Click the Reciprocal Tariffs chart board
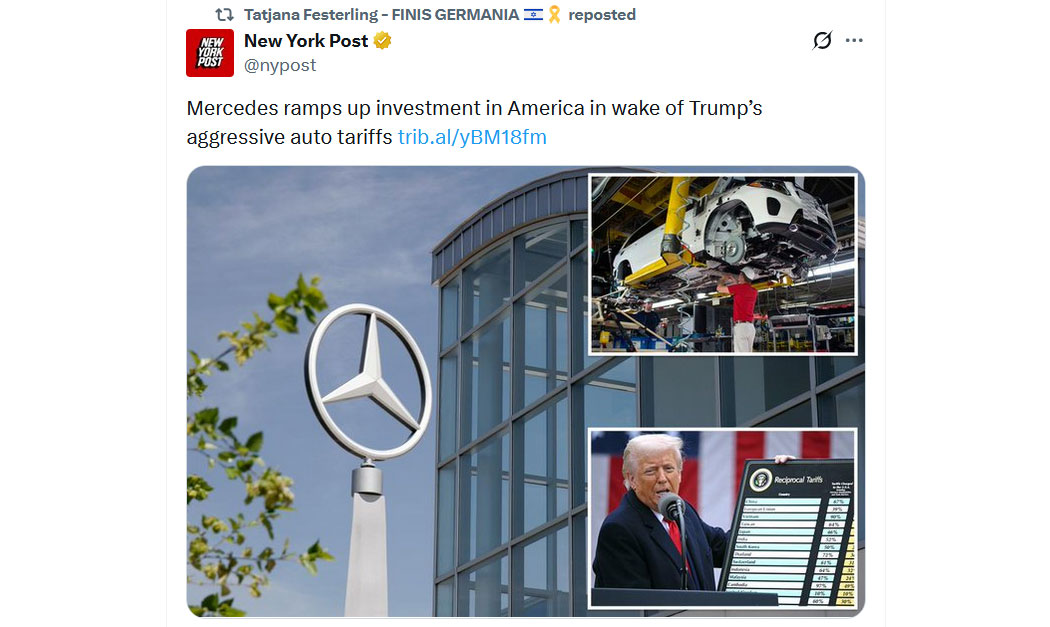 (x=790, y=533)
